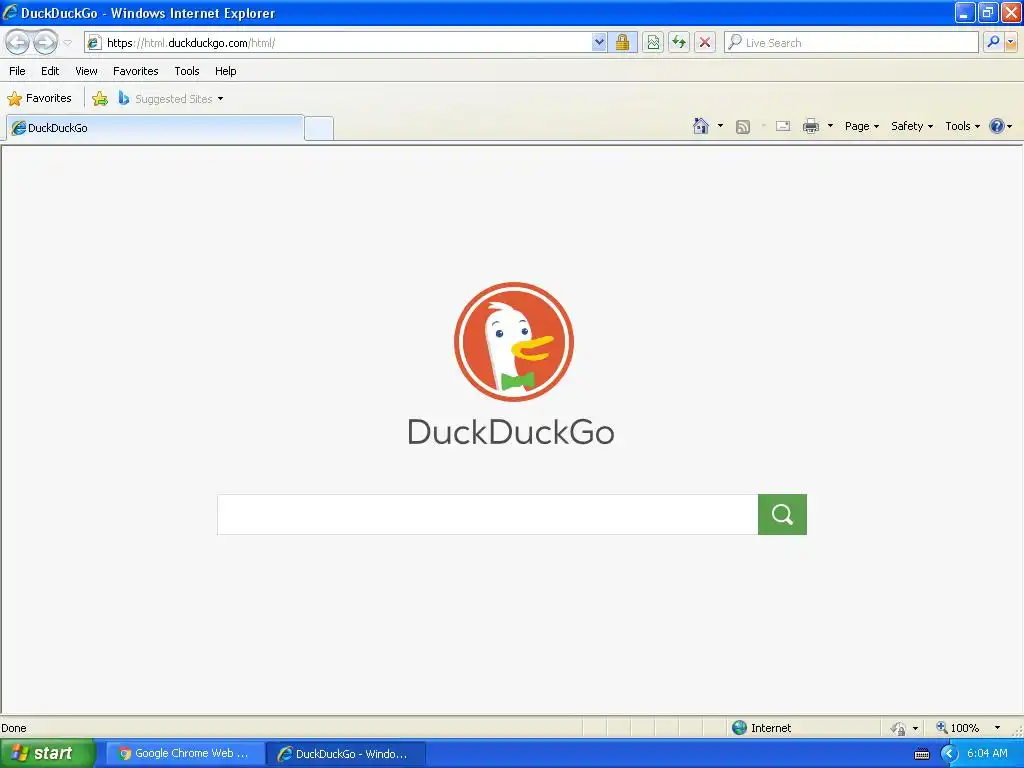Open the Tools menu in menu bar
This screenshot has height=768, width=1024.
tap(187, 71)
